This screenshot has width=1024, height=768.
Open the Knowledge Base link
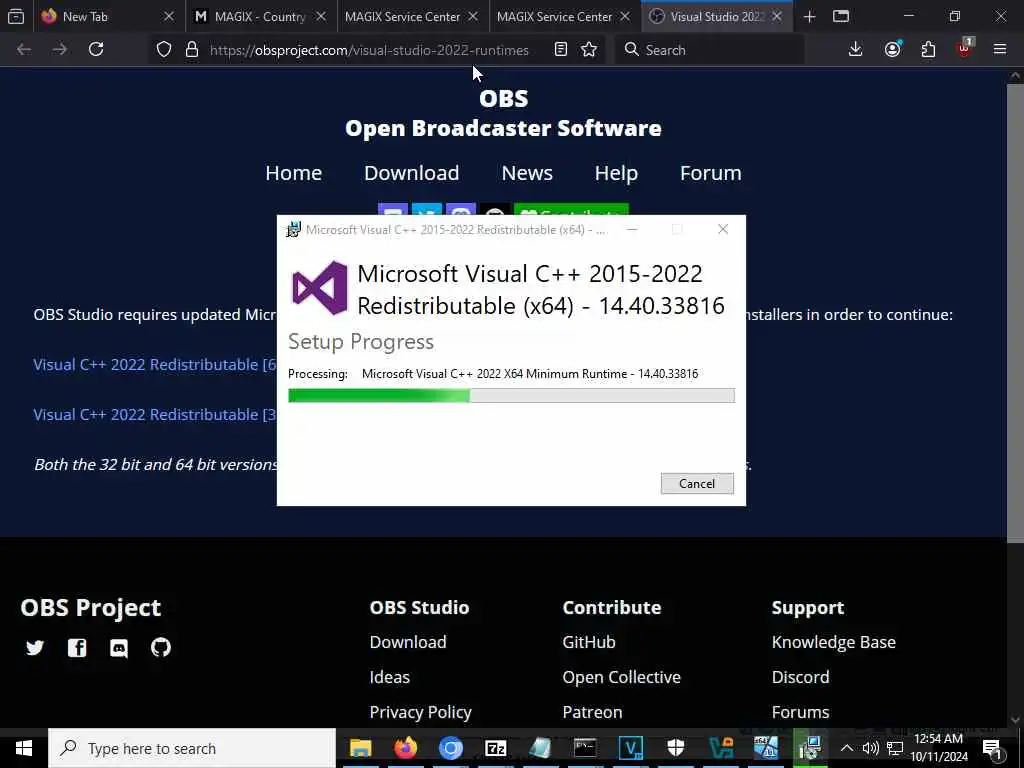(834, 642)
